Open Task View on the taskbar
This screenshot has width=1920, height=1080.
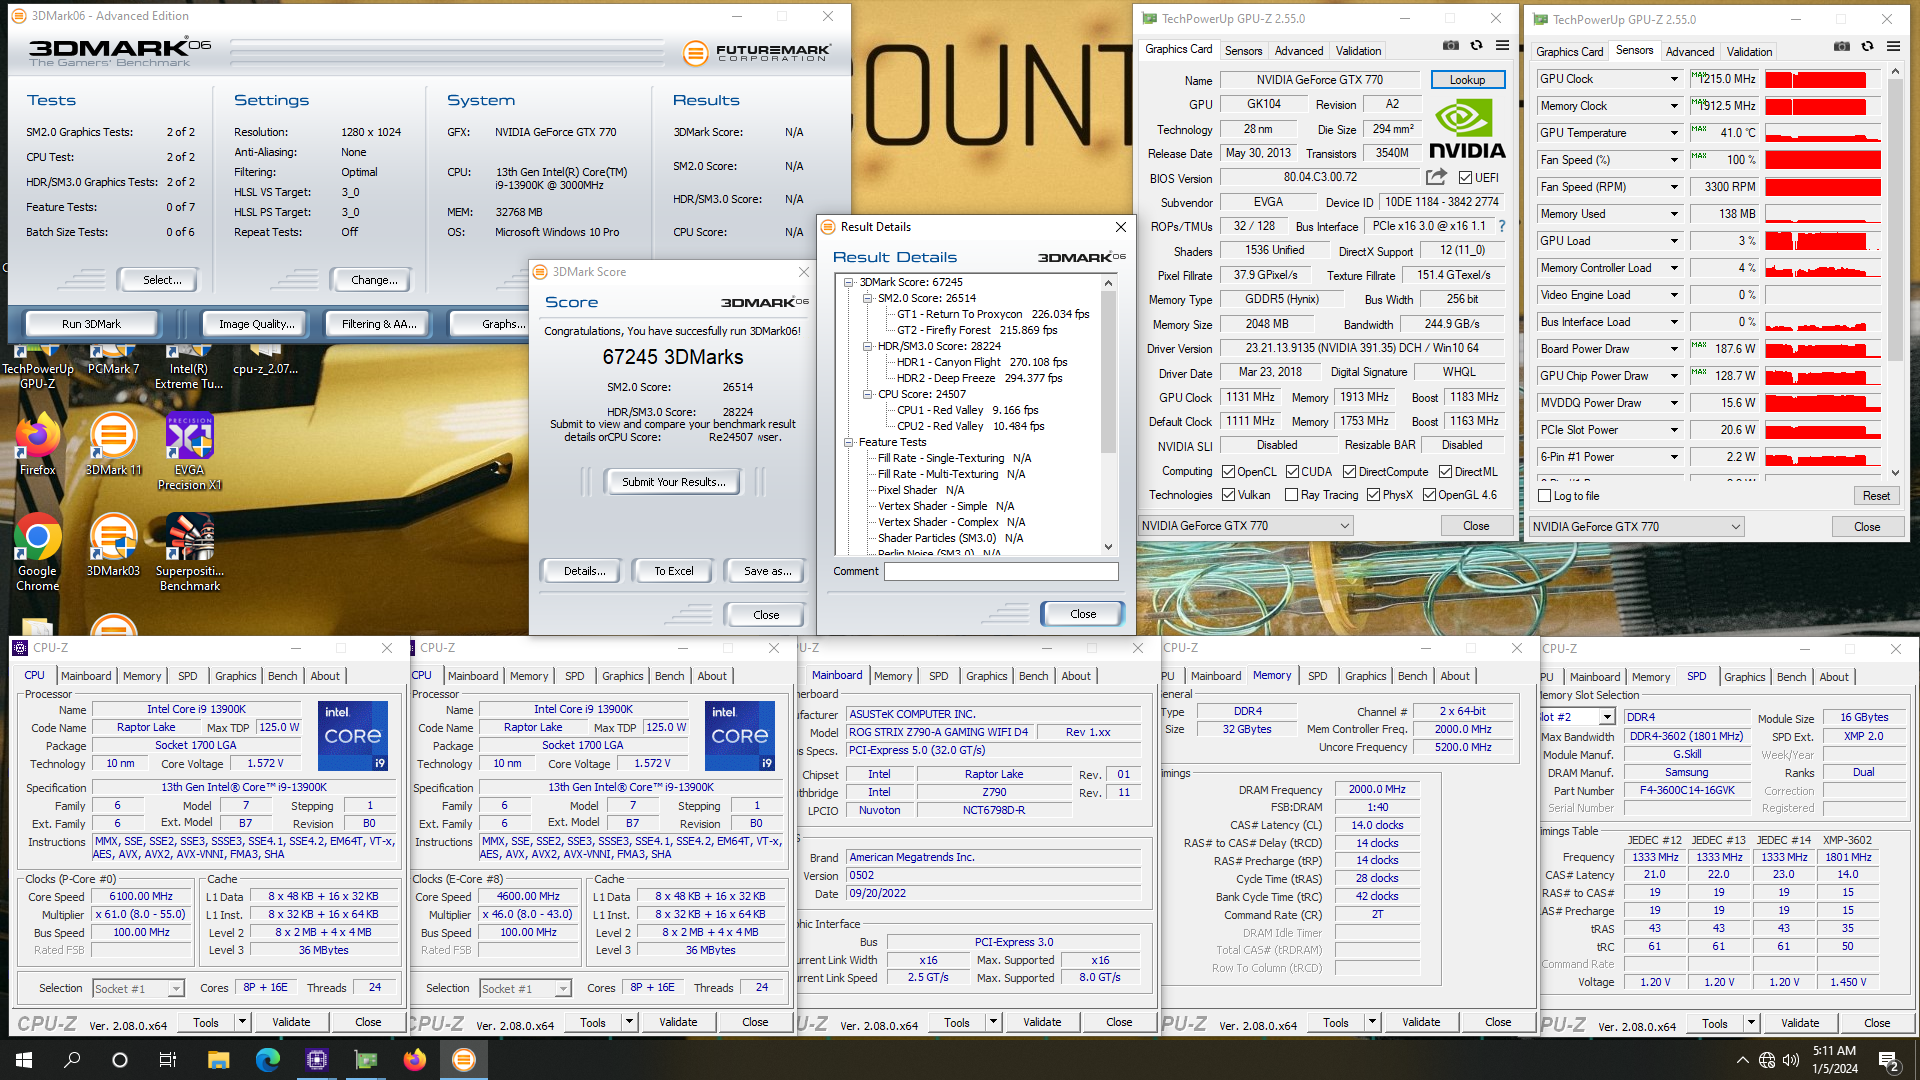[168, 1060]
